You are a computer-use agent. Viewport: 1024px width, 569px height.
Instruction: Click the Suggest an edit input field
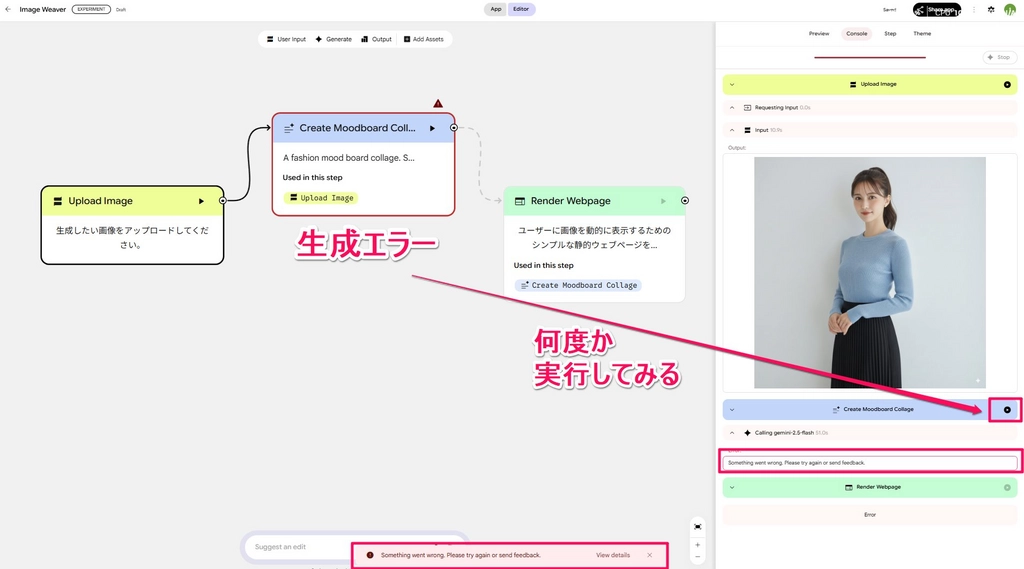(x=300, y=547)
